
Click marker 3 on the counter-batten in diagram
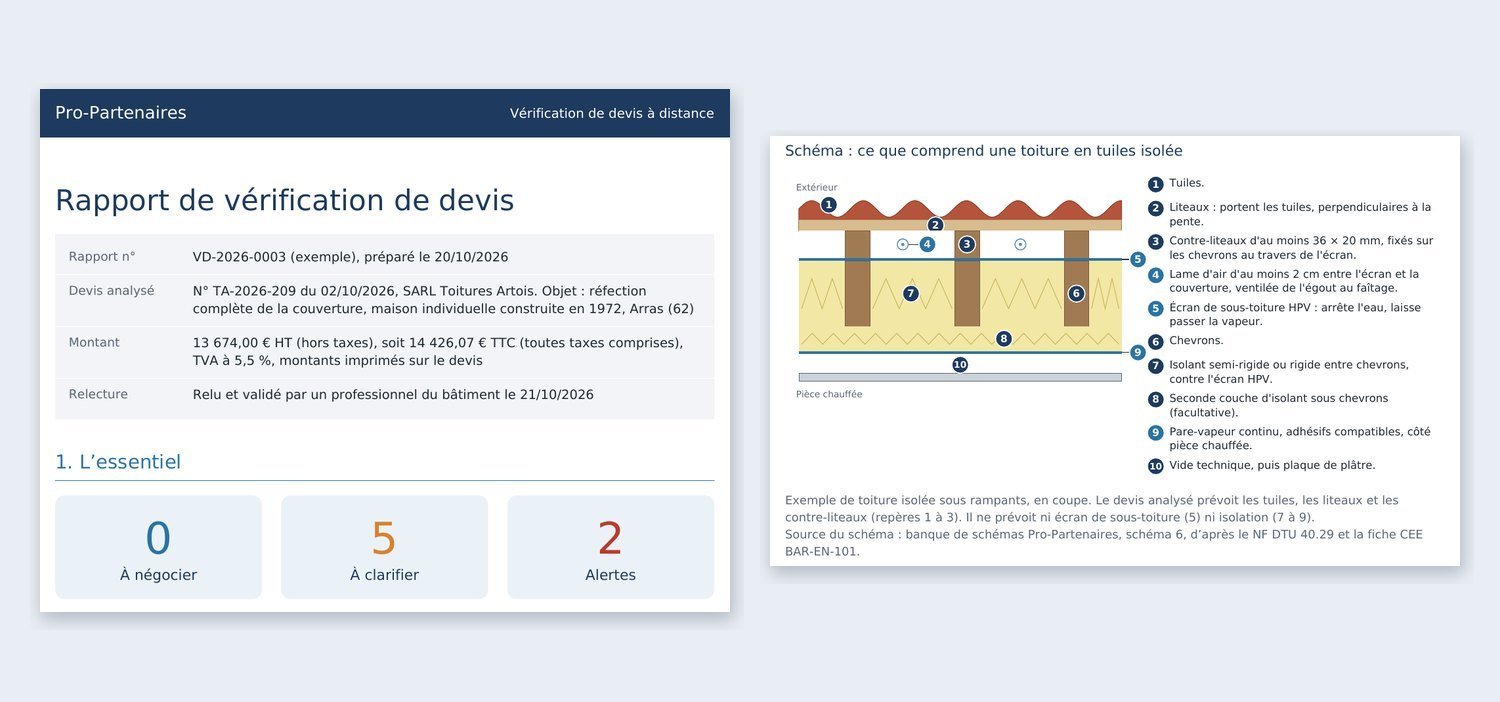coord(966,244)
